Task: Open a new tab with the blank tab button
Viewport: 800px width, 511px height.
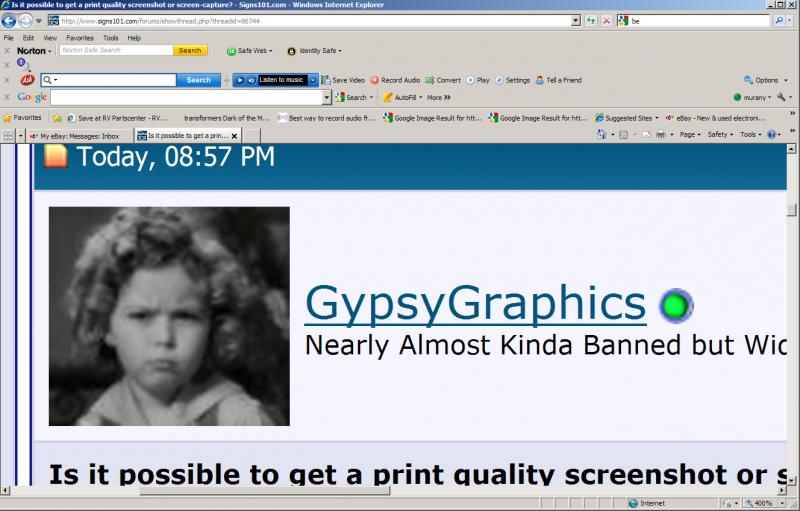Action: click(x=251, y=136)
